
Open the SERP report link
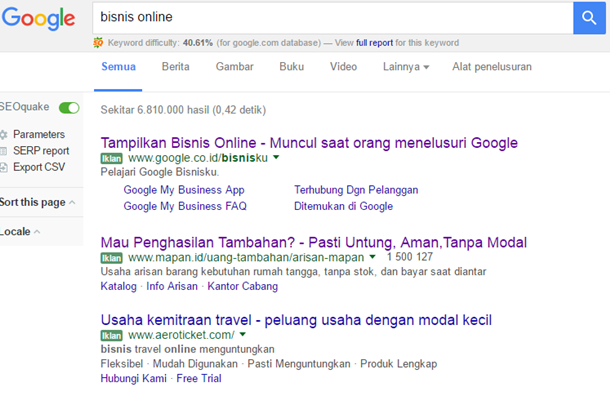coord(41,151)
